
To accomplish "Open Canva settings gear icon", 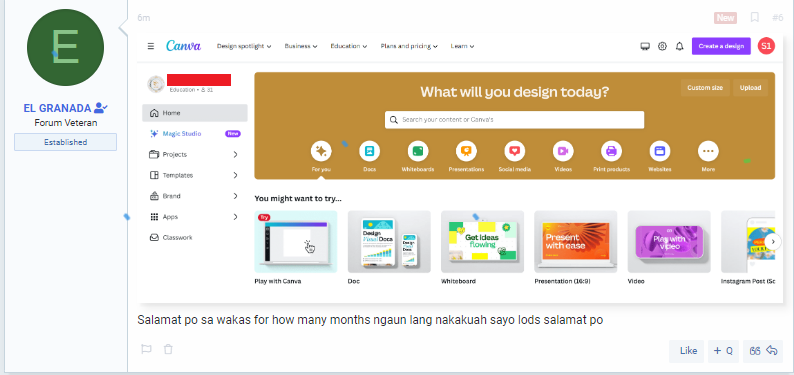I will point(662,46).
